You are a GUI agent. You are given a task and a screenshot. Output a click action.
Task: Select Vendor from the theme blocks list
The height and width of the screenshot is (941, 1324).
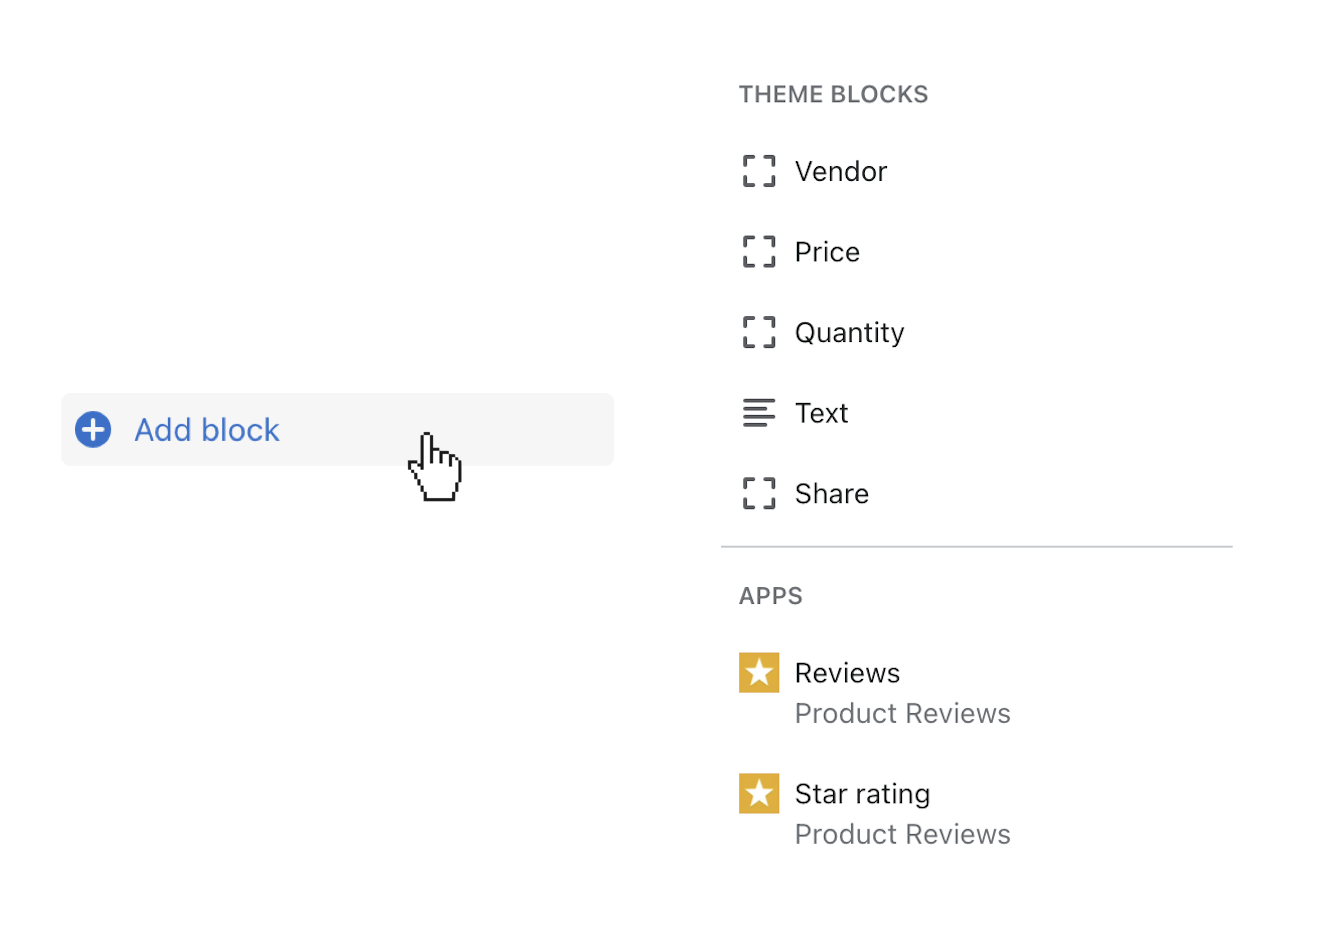click(x=840, y=172)
